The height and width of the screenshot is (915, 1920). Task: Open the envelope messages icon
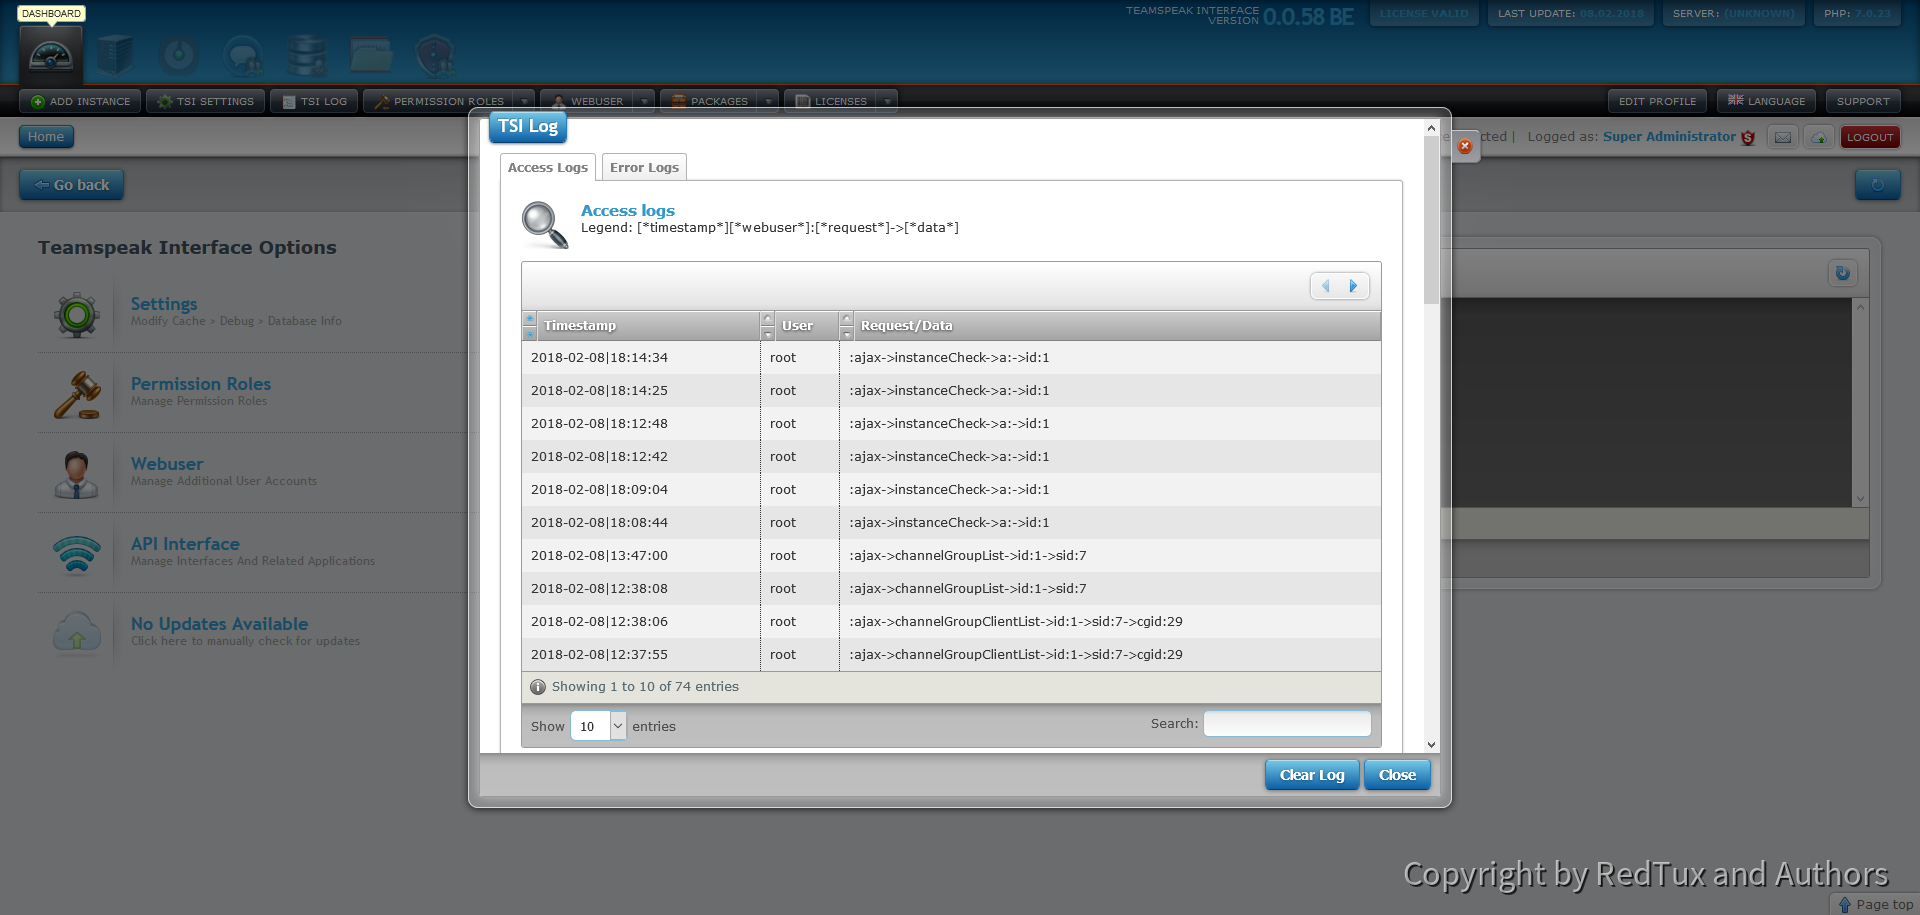tap(1783, 137)
